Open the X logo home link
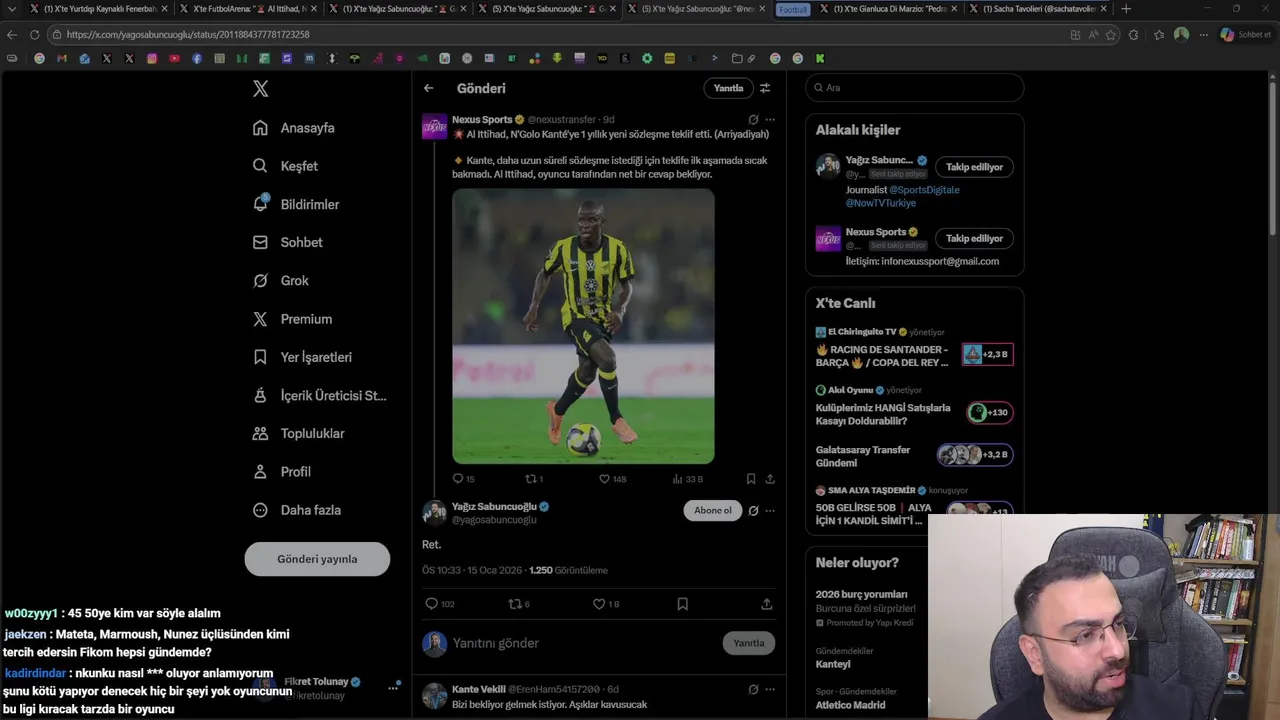The height and width of the screenshot is (720, 1280). coord(260,89)
